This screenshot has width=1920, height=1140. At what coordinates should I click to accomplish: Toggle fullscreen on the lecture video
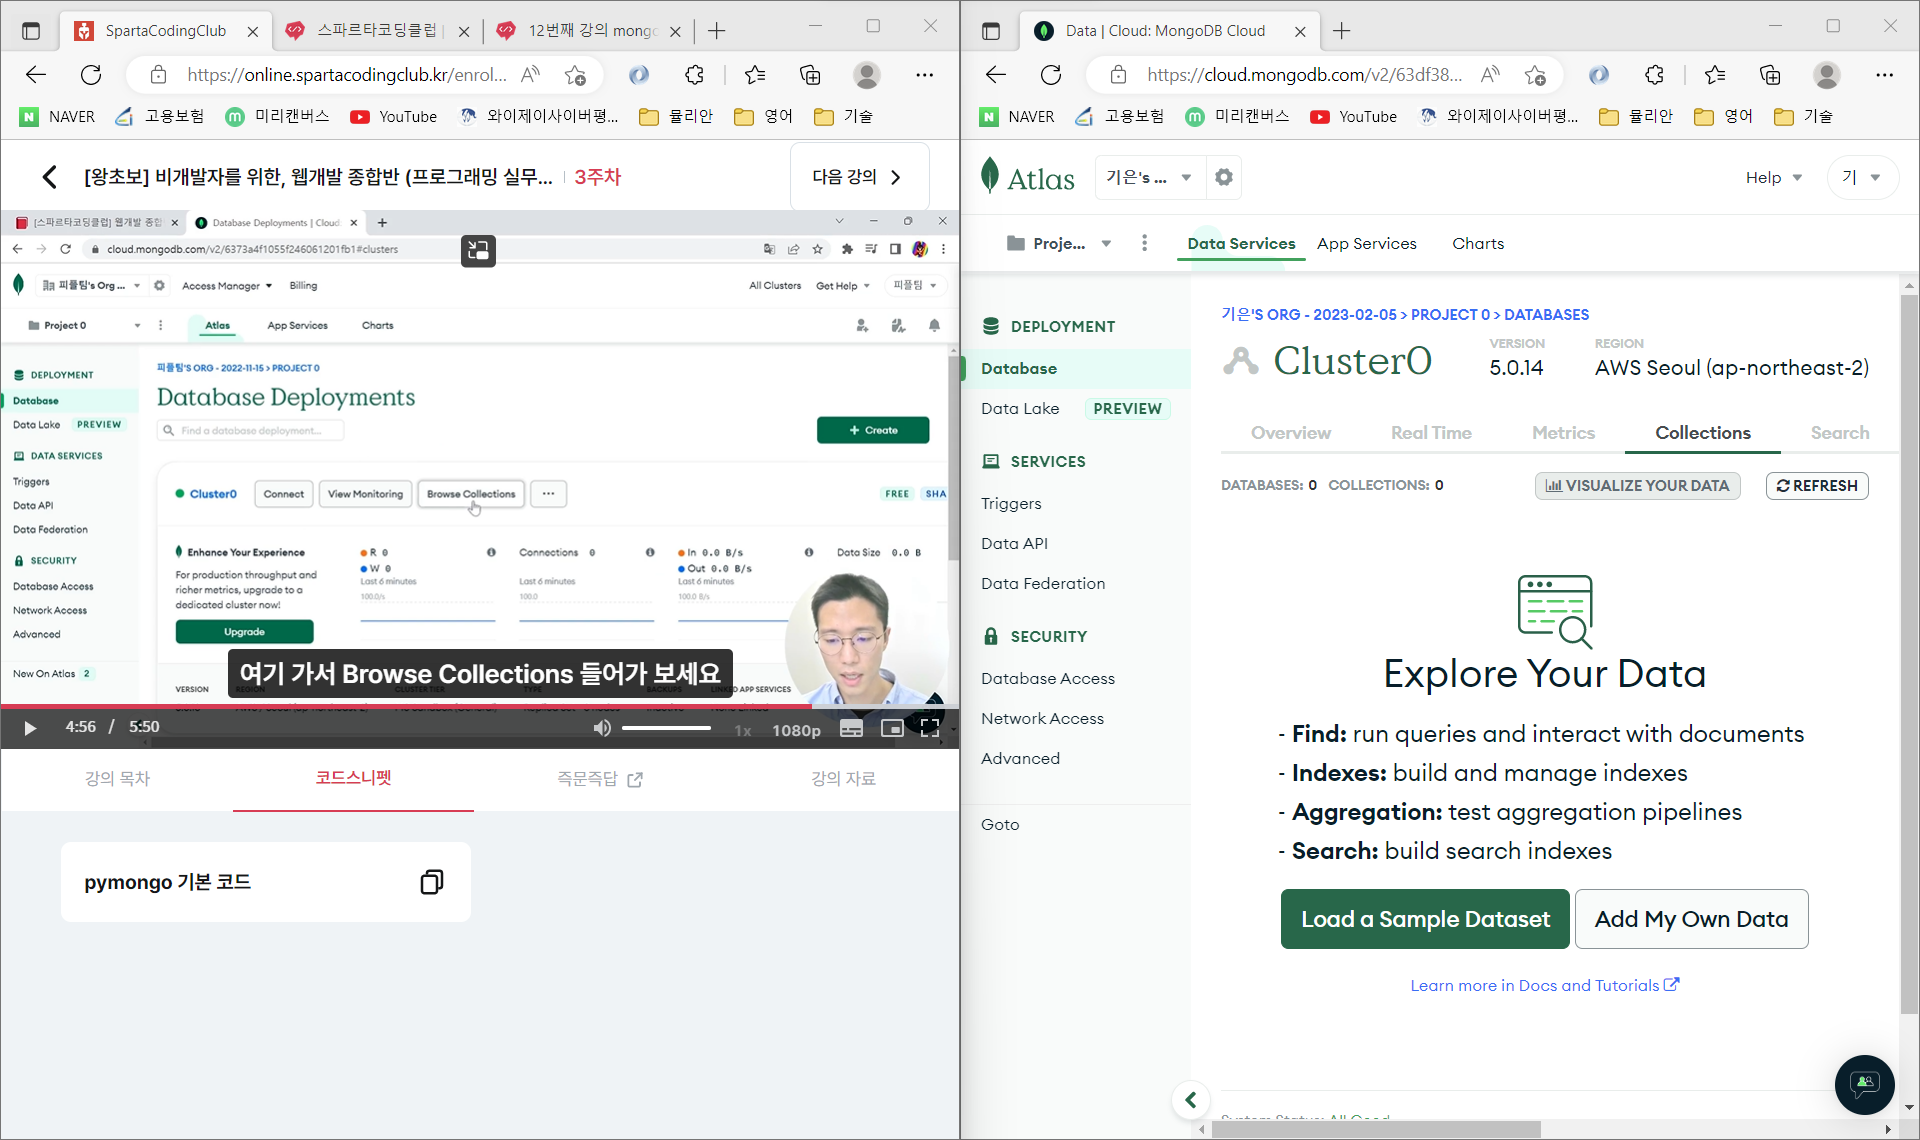click(930, 728)
